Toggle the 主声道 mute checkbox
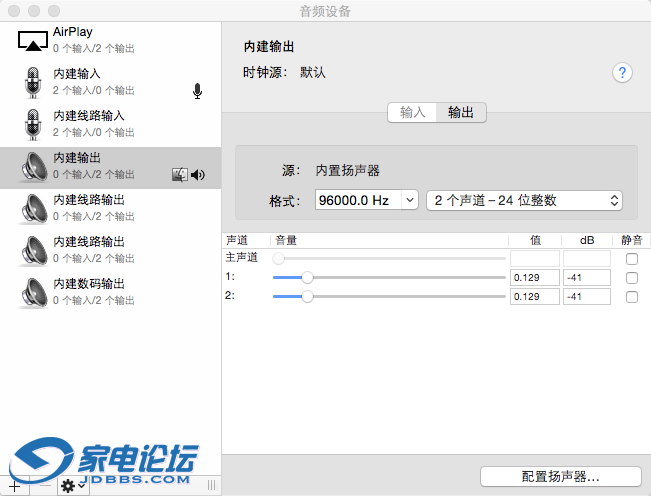 [x=632, y=259]
